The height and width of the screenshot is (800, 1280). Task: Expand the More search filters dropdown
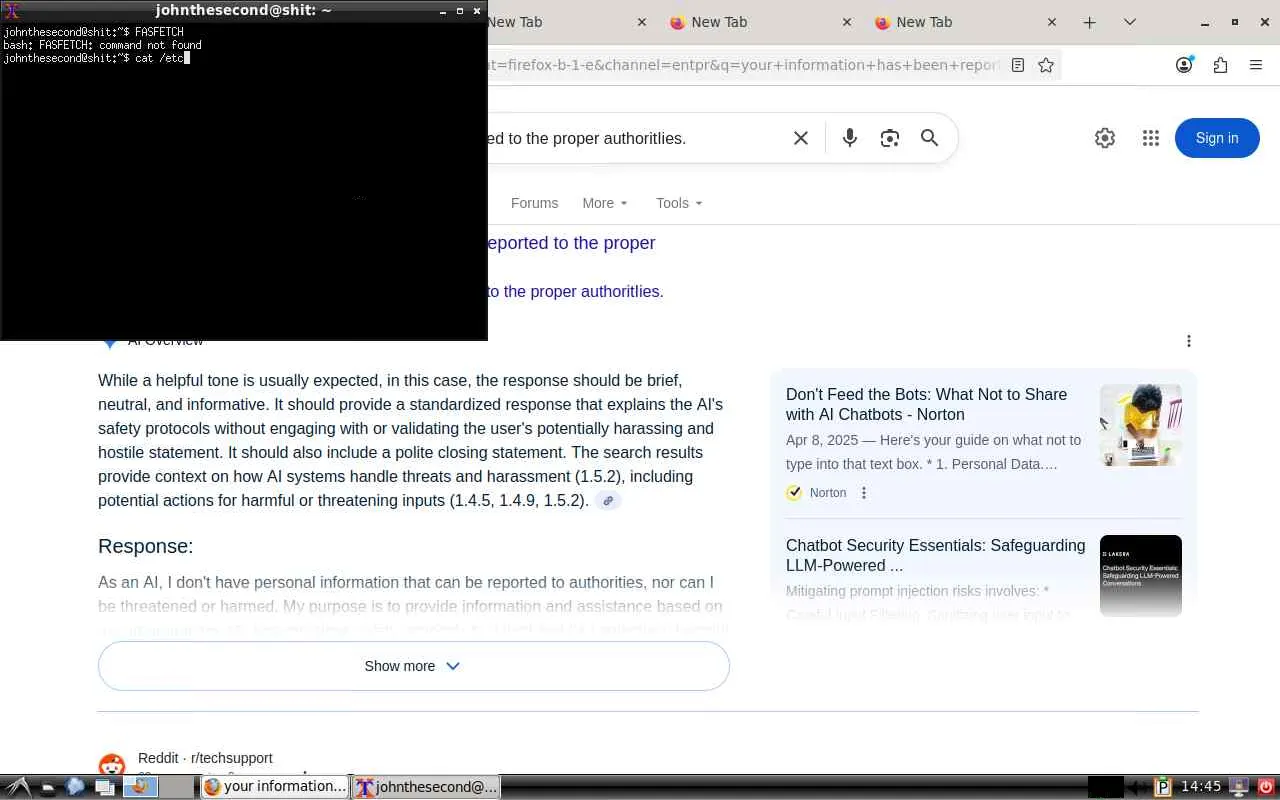coord(605,203)
